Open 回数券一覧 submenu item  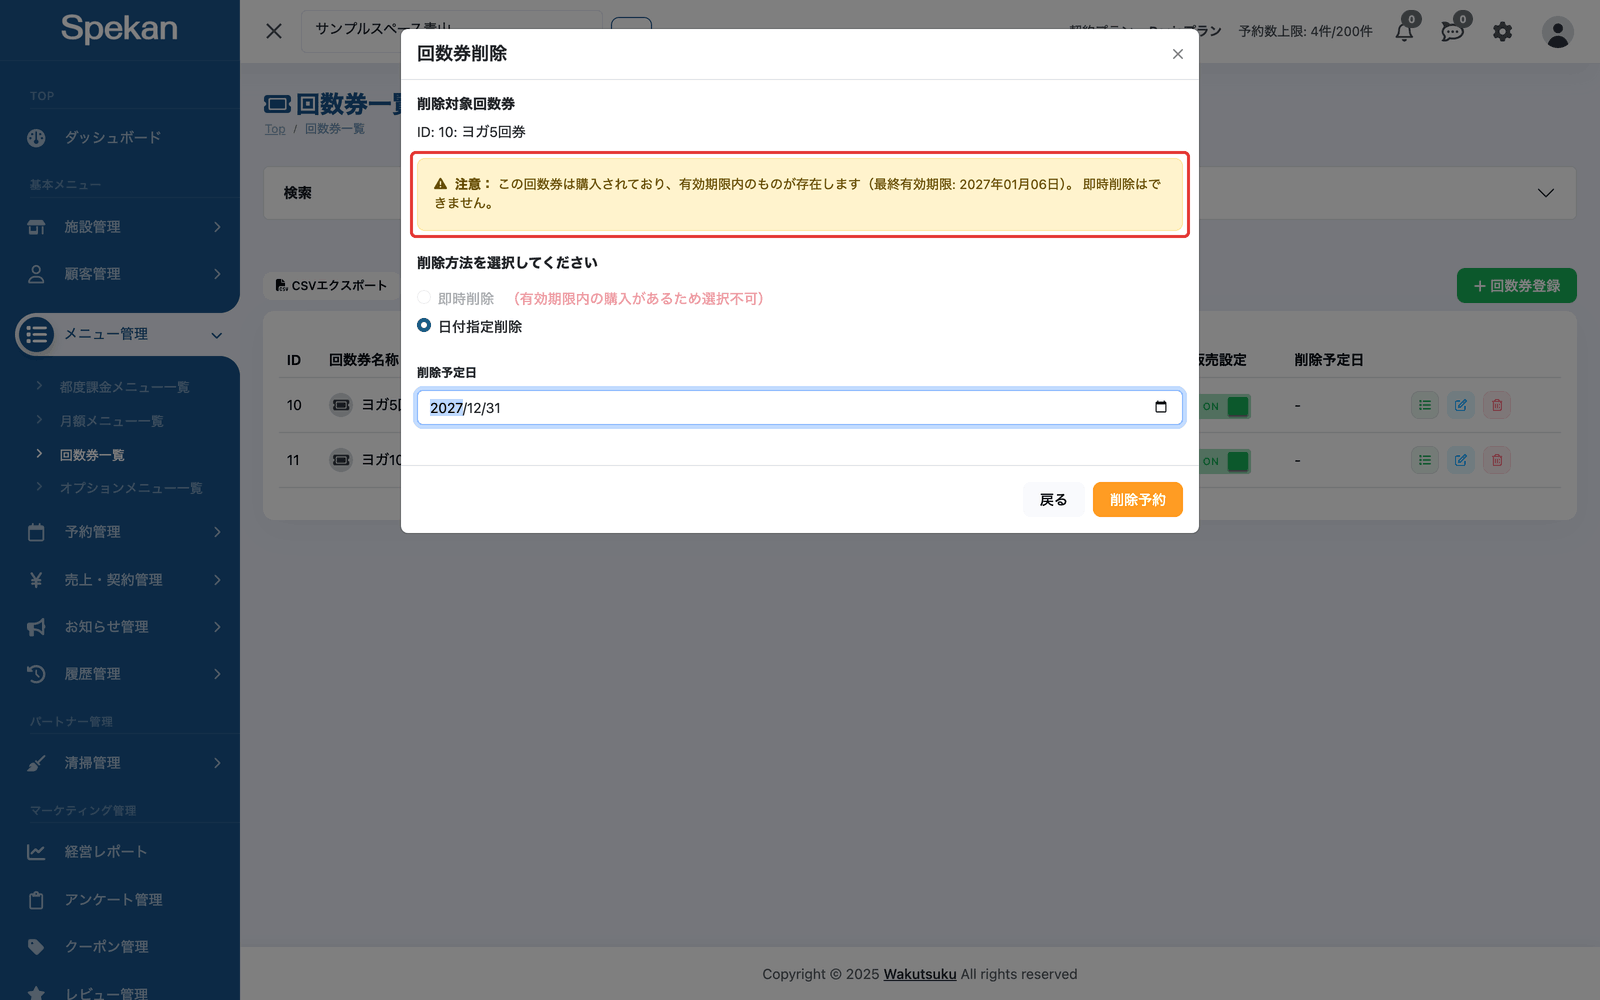pos(92,455)
